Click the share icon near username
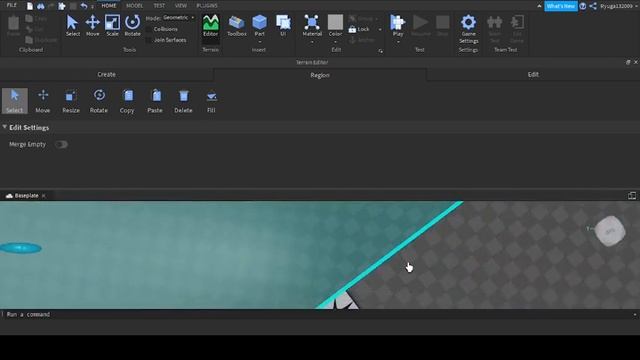The height and width of the screenshot is (360, 640). pyautogui.click(x=593, y=6)
